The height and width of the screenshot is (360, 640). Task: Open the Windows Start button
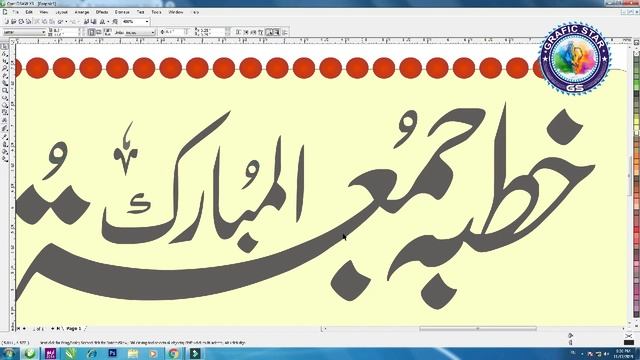click(9, 353)
